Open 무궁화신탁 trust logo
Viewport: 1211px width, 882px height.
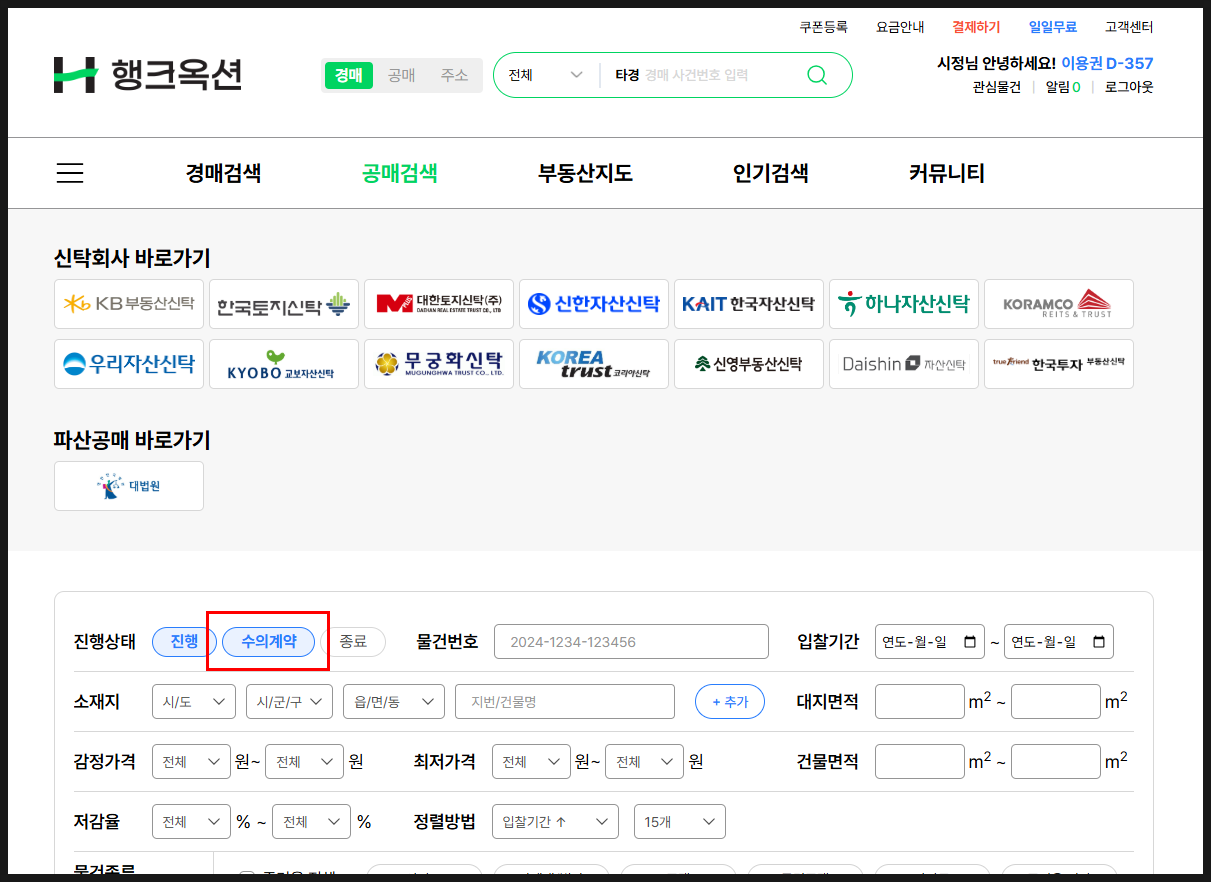click(439, 364)
